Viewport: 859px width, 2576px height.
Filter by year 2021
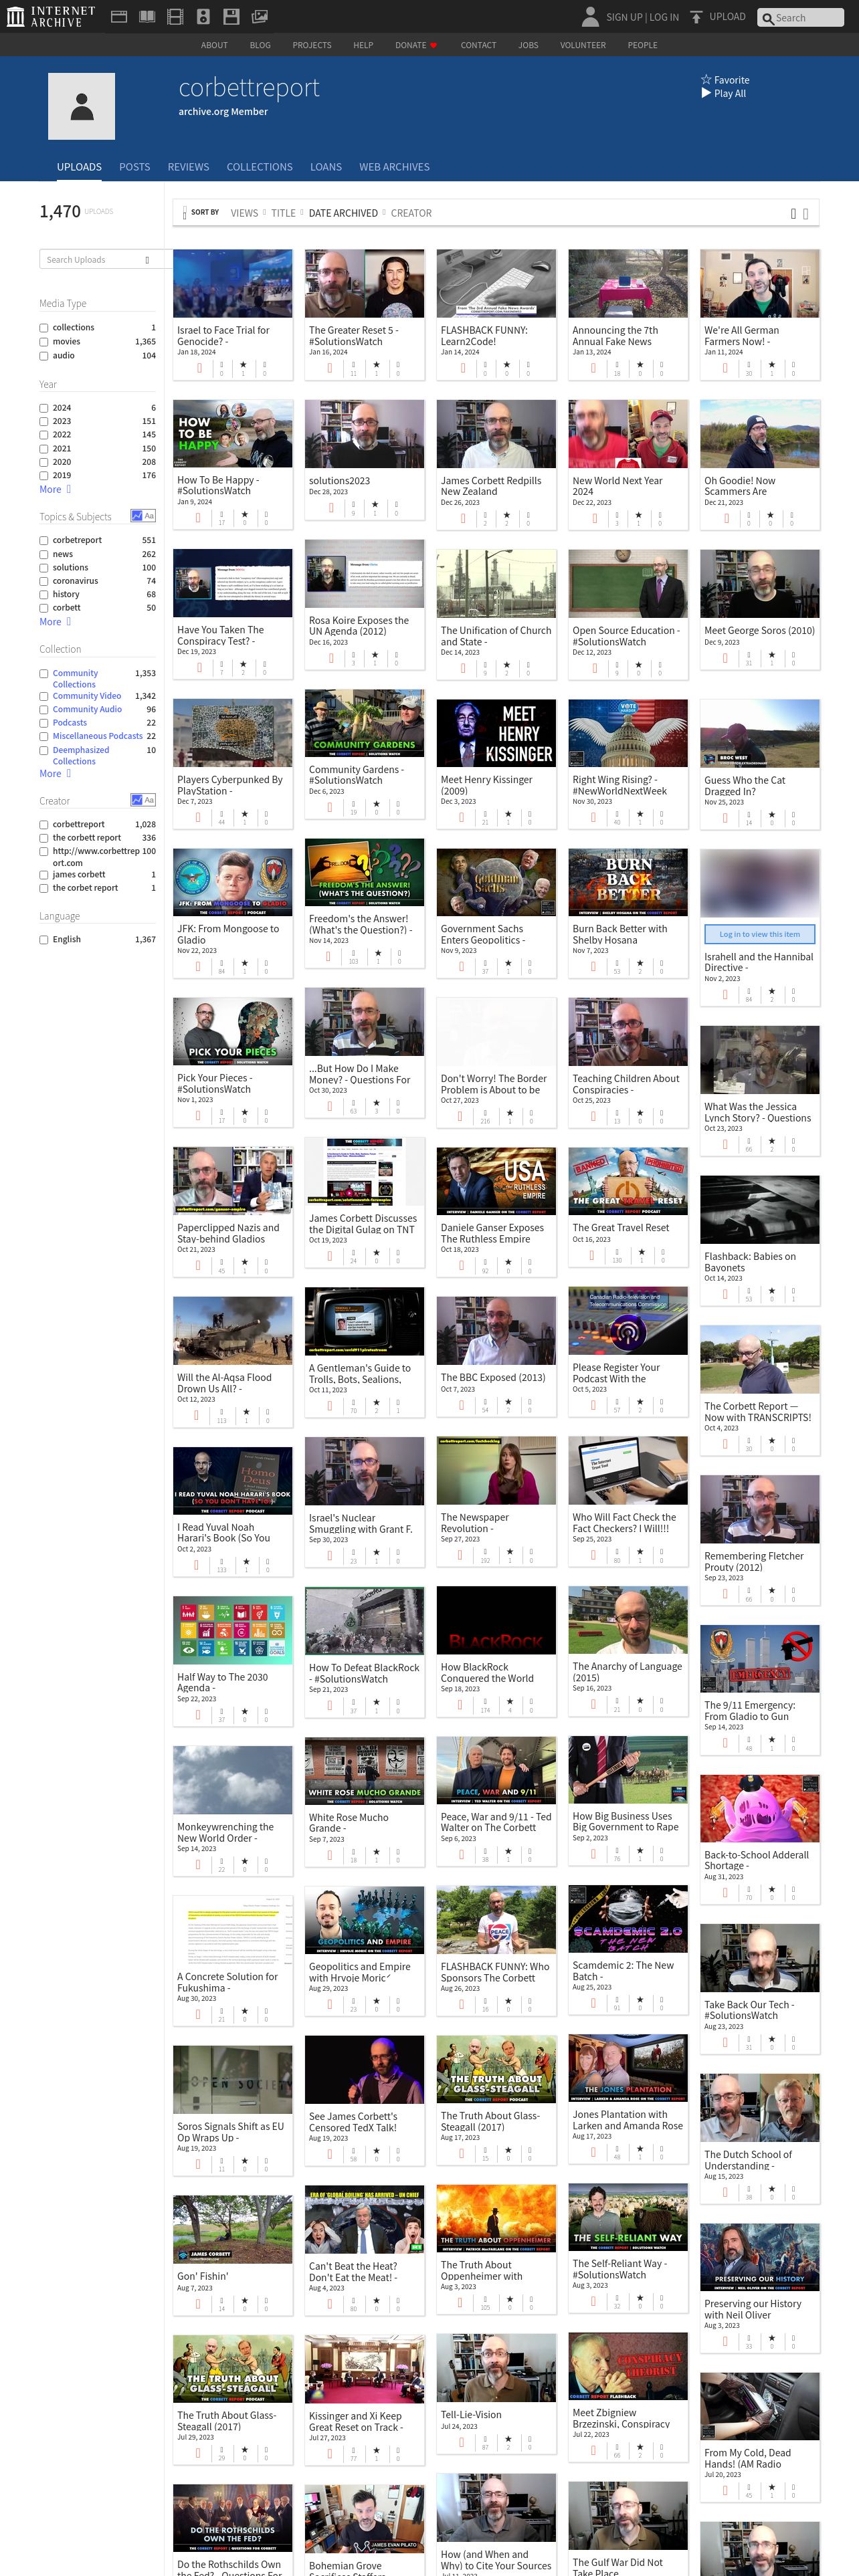[44, 449]
